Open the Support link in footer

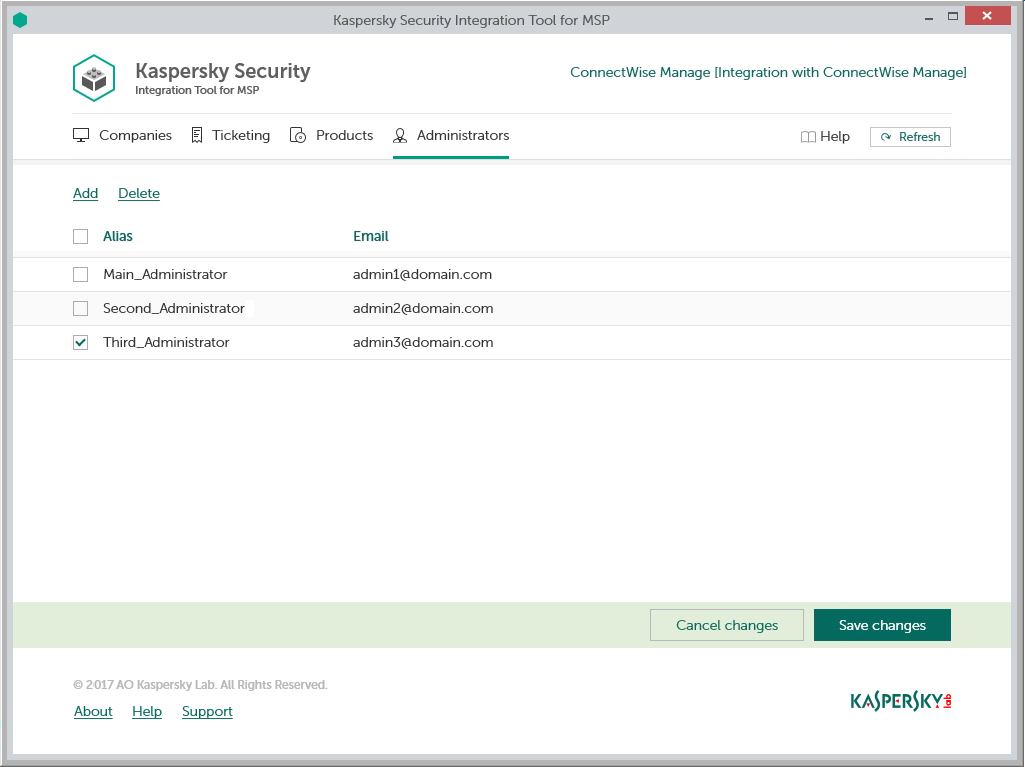(x=207, y=711)
